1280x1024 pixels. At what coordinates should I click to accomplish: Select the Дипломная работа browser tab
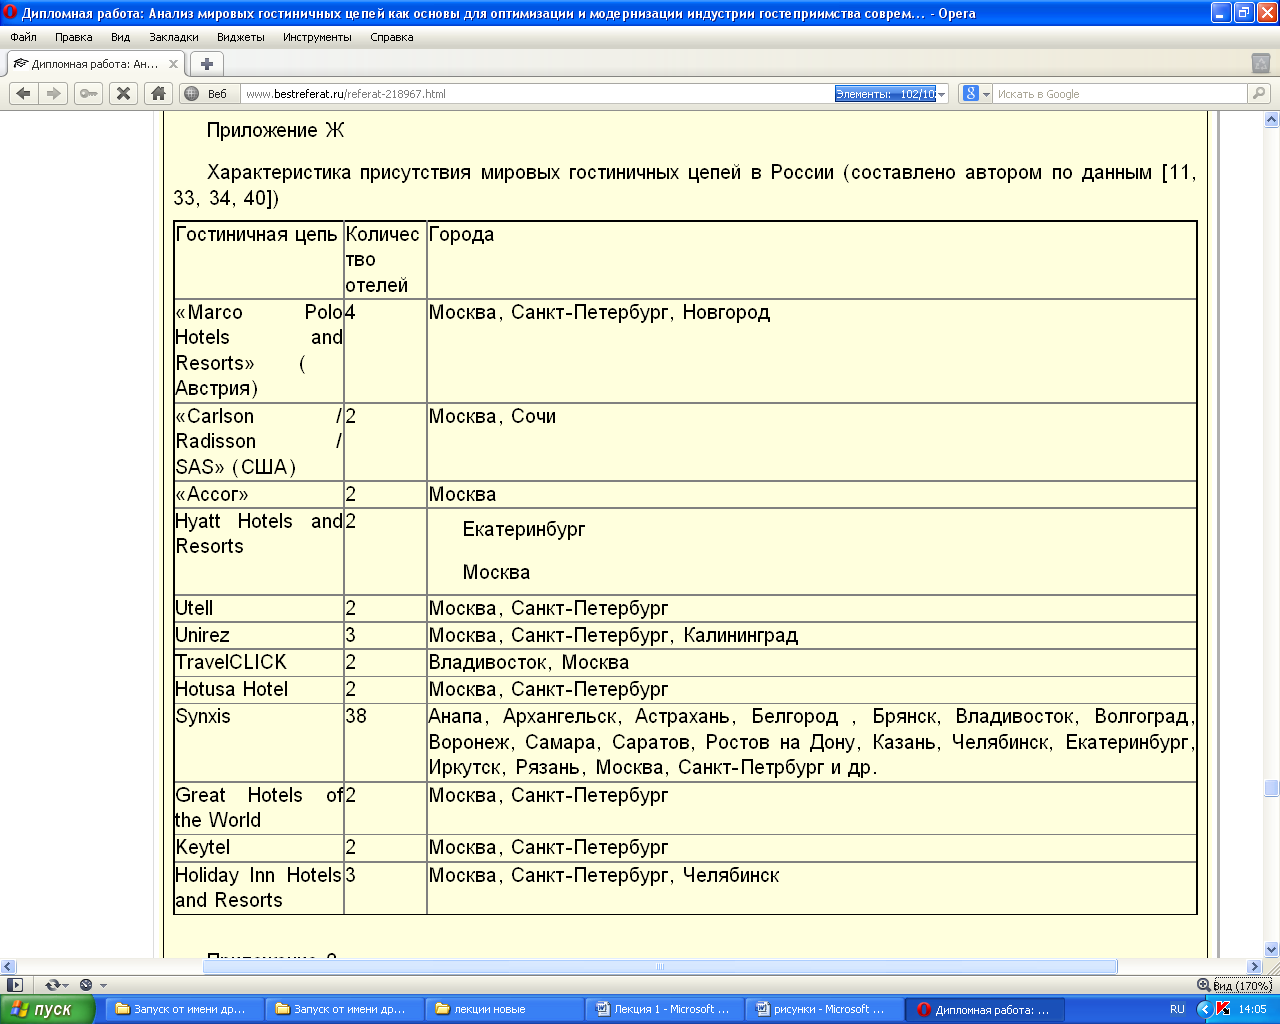pos(95,64)
